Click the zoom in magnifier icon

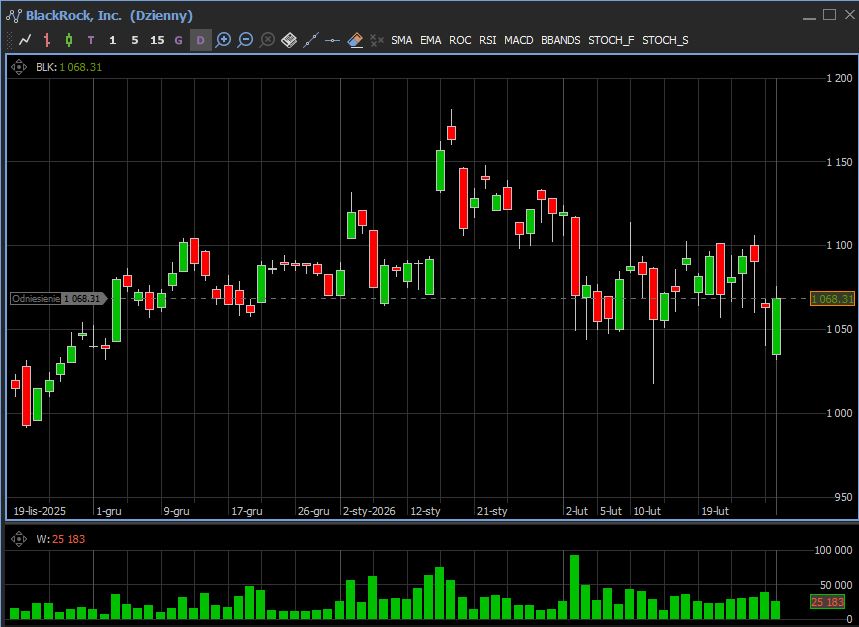click(224, 40)
